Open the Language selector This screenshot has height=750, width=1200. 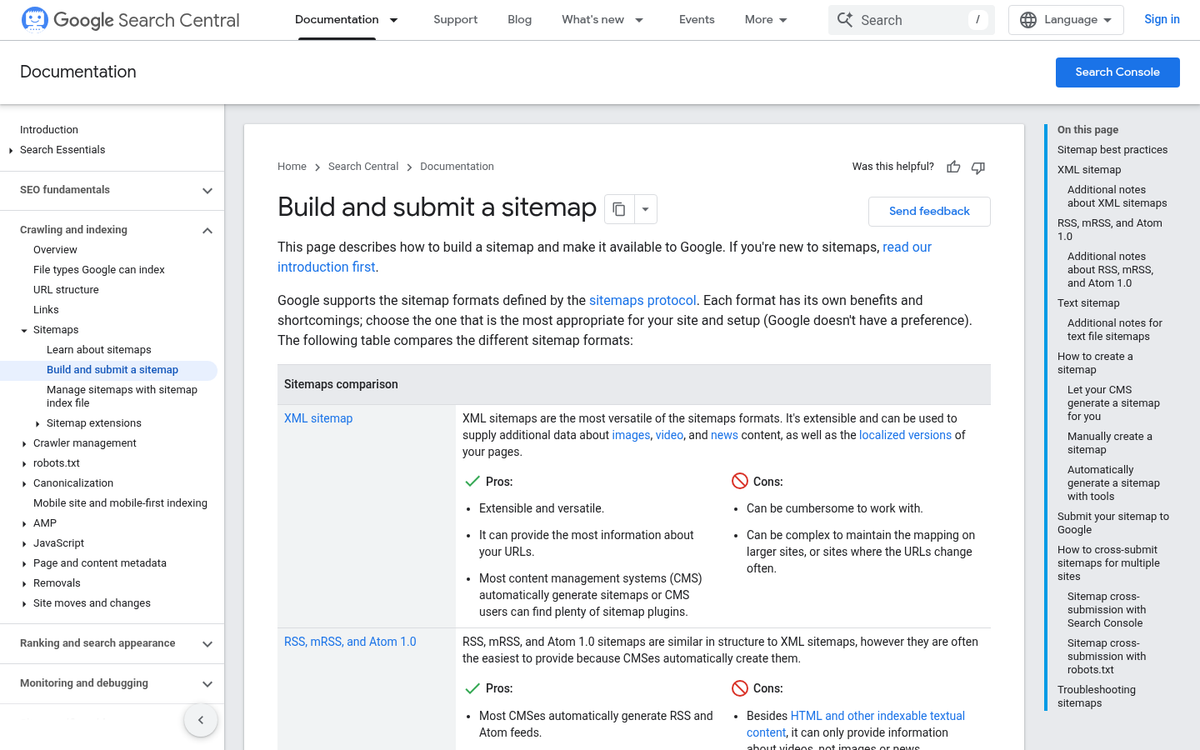coord(1065,19)
